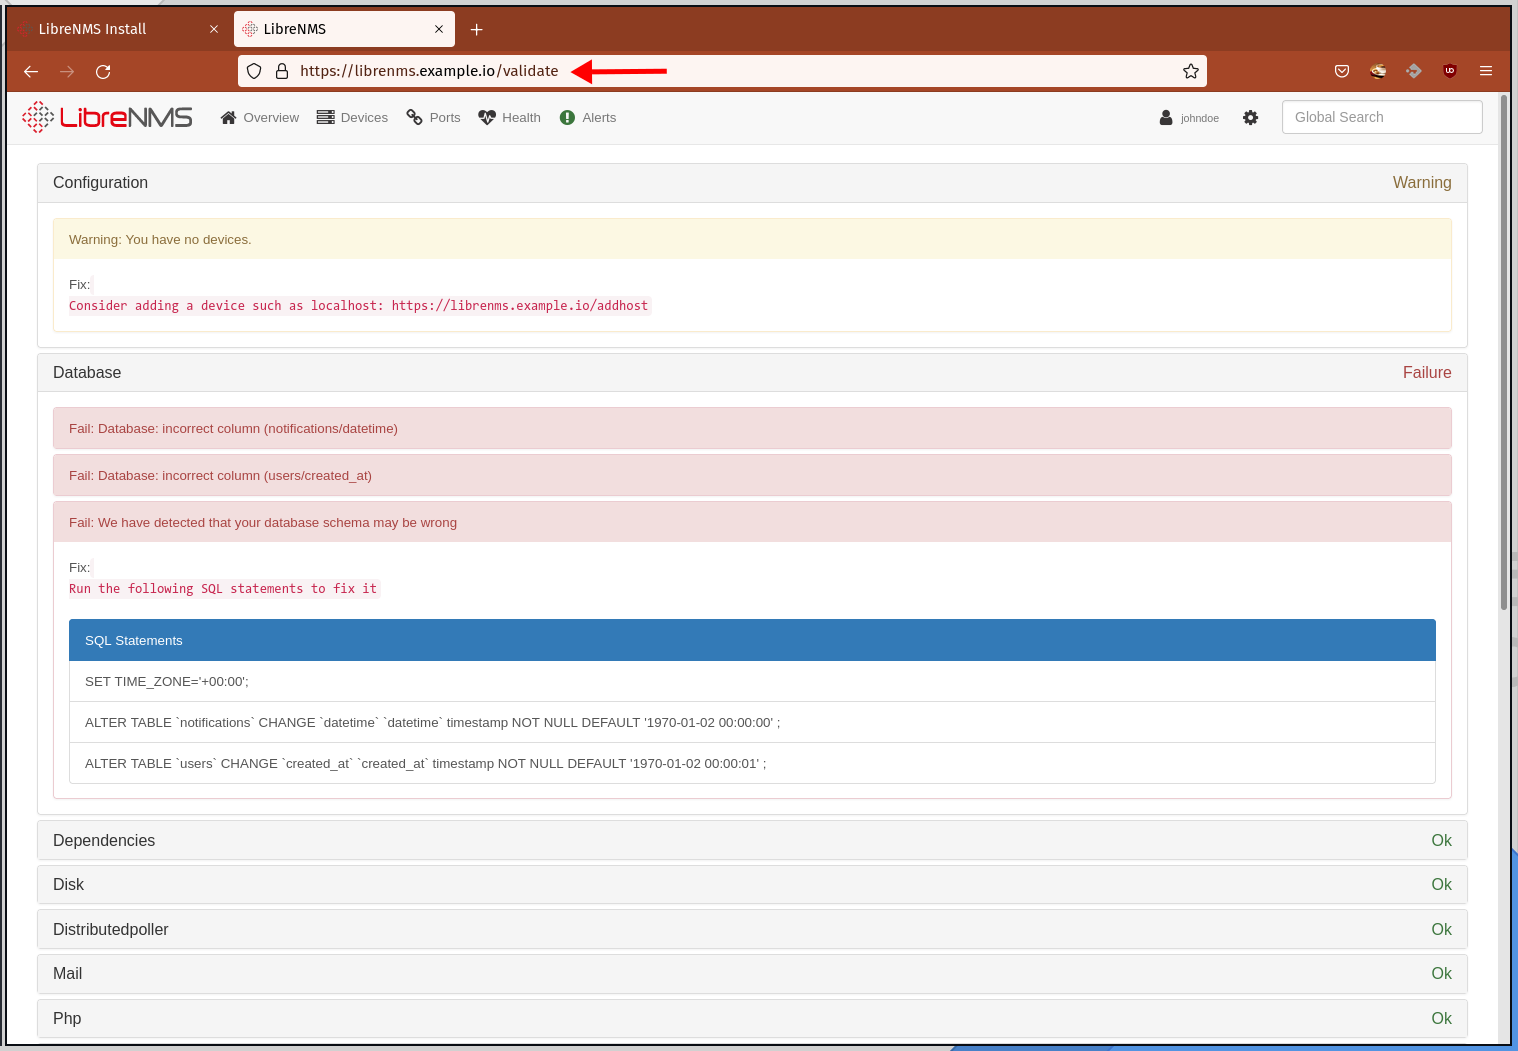Click the LibreNMS logo

coord(107,117)
